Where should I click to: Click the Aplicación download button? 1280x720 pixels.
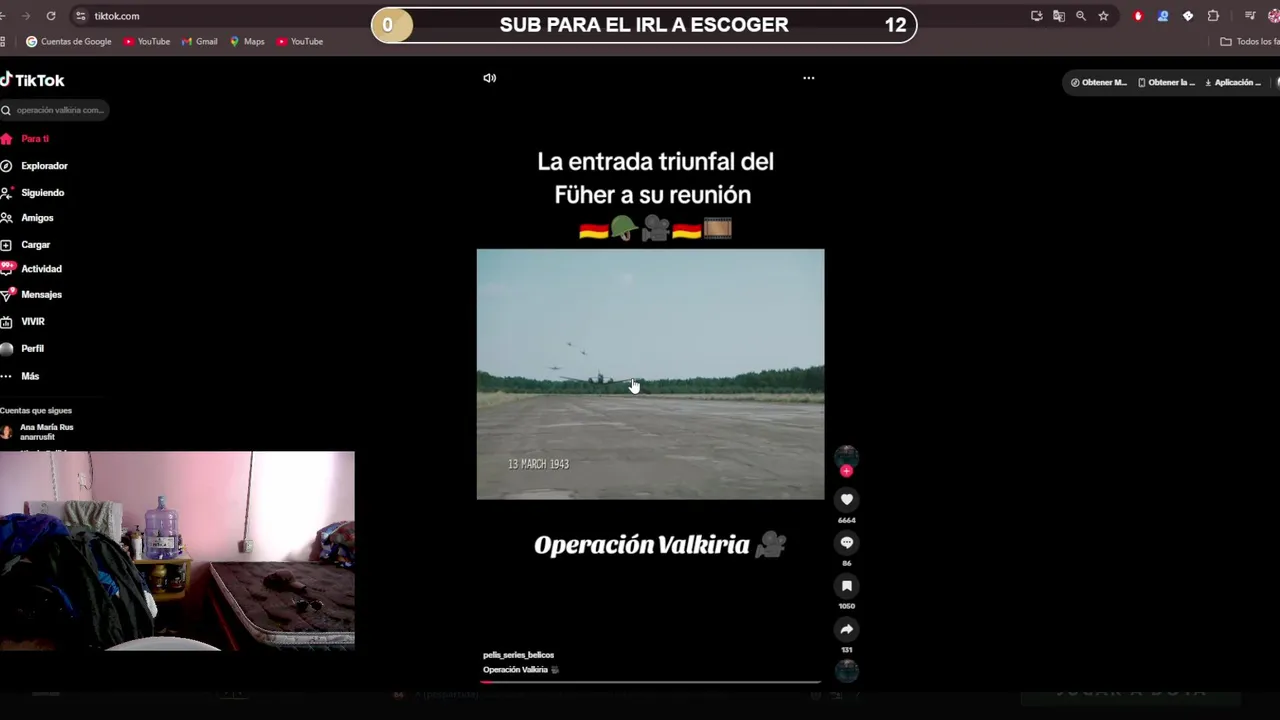tap(1233, 83)
